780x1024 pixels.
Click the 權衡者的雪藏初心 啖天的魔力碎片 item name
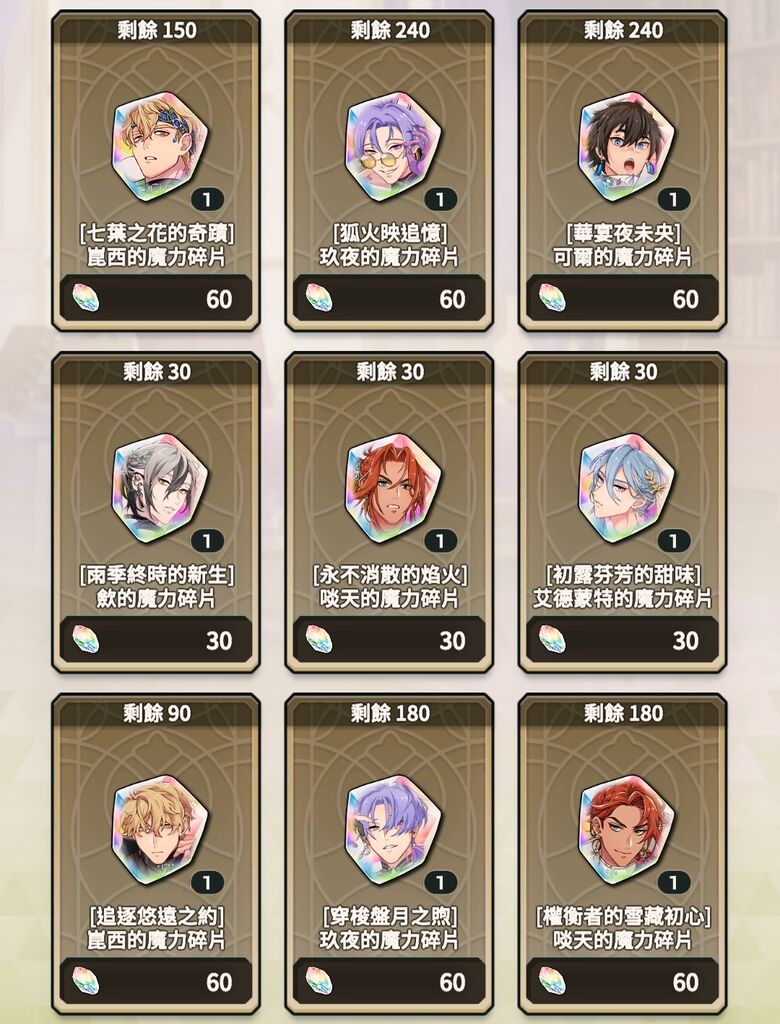coord(623,928)
